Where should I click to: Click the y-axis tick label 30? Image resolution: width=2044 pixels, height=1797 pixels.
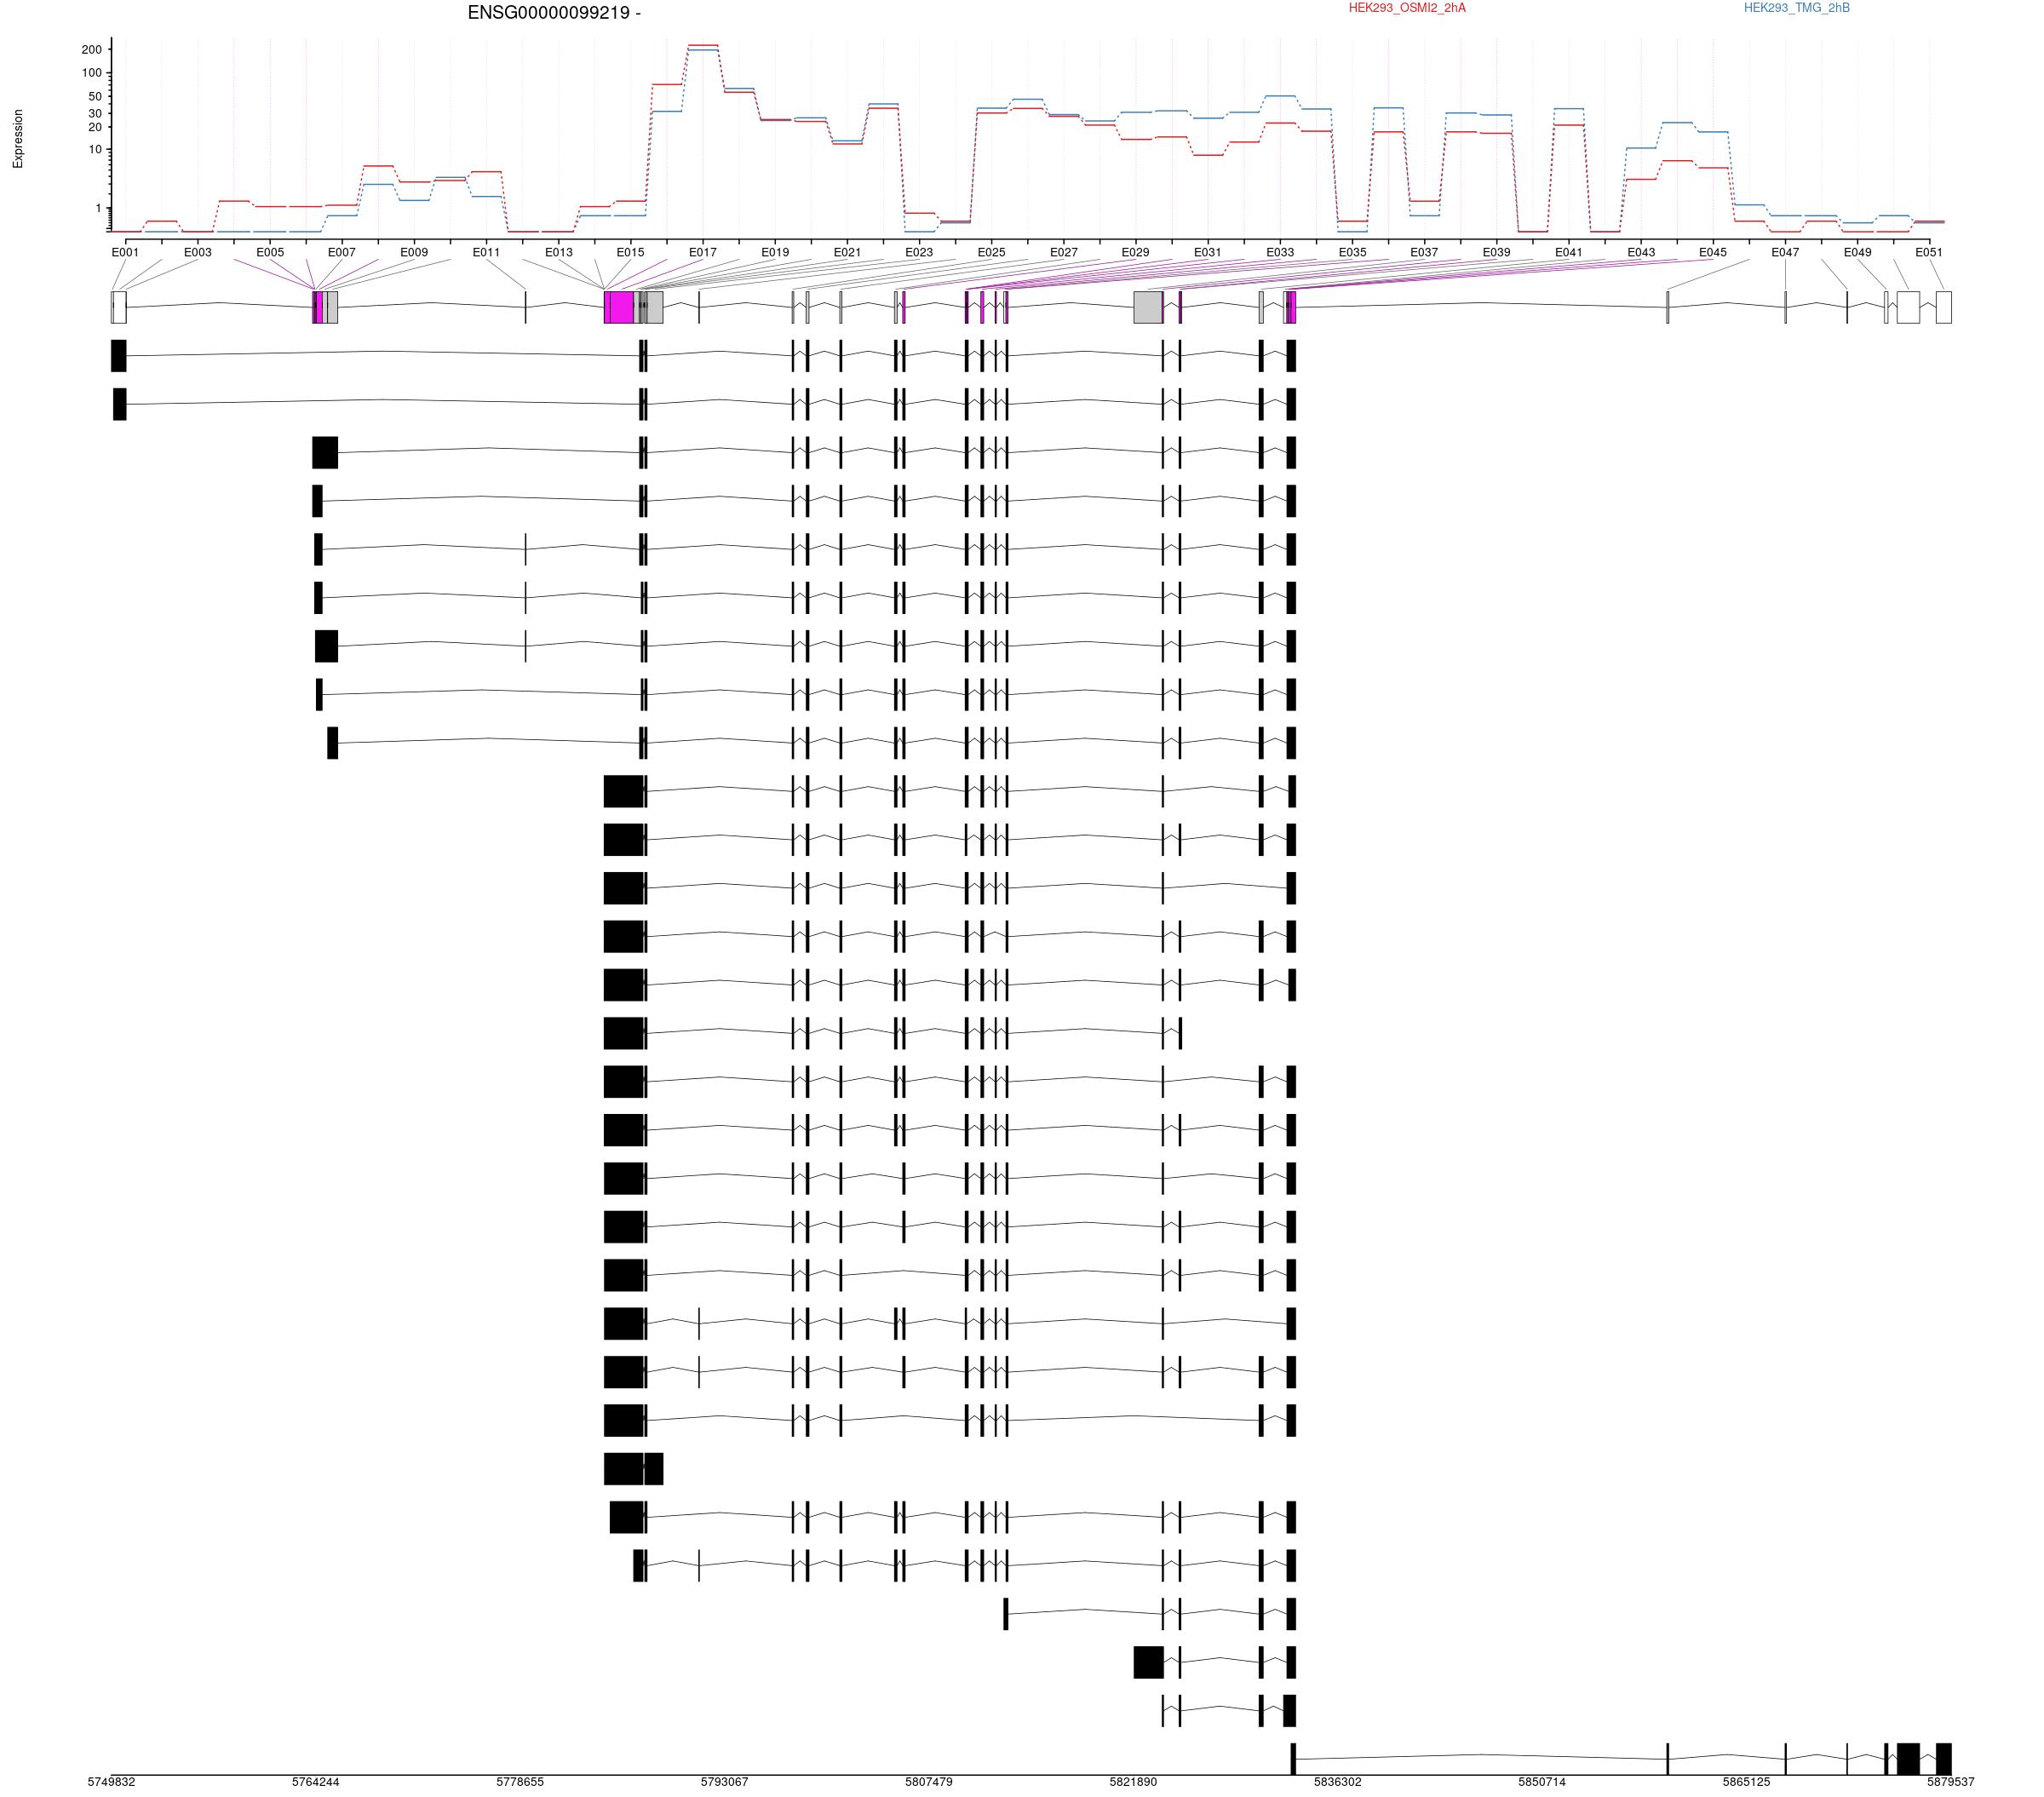click(95, 114)
